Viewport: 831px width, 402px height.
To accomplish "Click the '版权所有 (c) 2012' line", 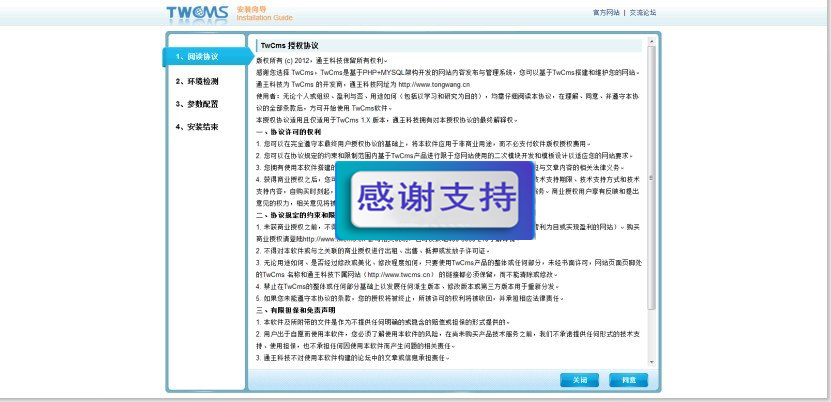I will pos(322,60).
